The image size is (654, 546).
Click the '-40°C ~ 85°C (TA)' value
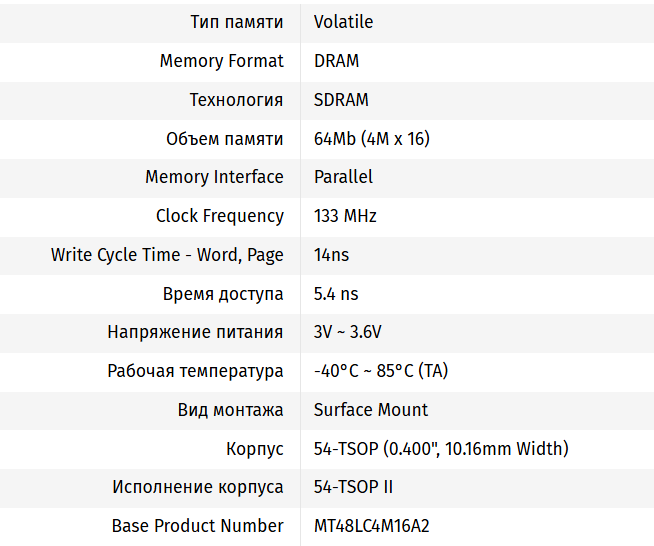click(x=380, y=371)
